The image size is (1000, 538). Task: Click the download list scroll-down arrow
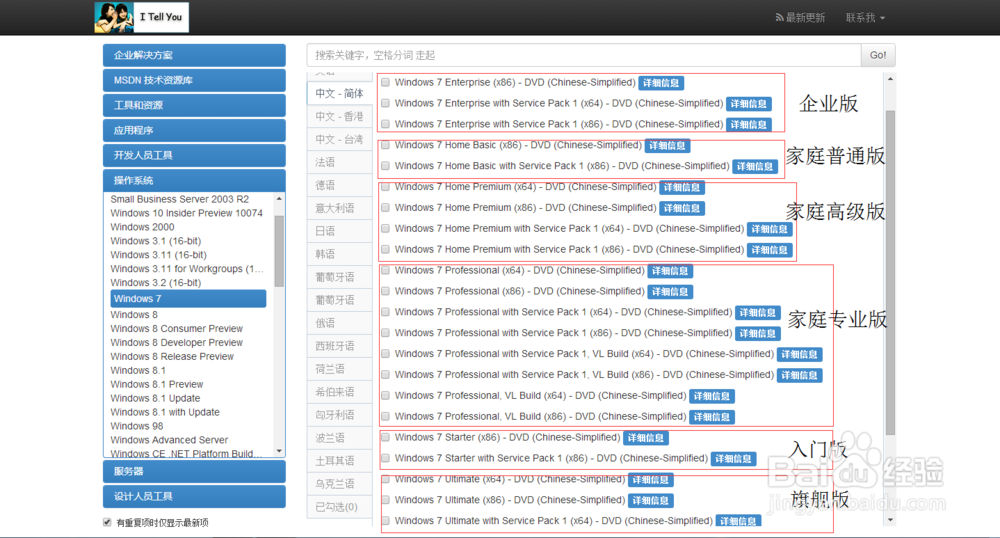point(890,520)
